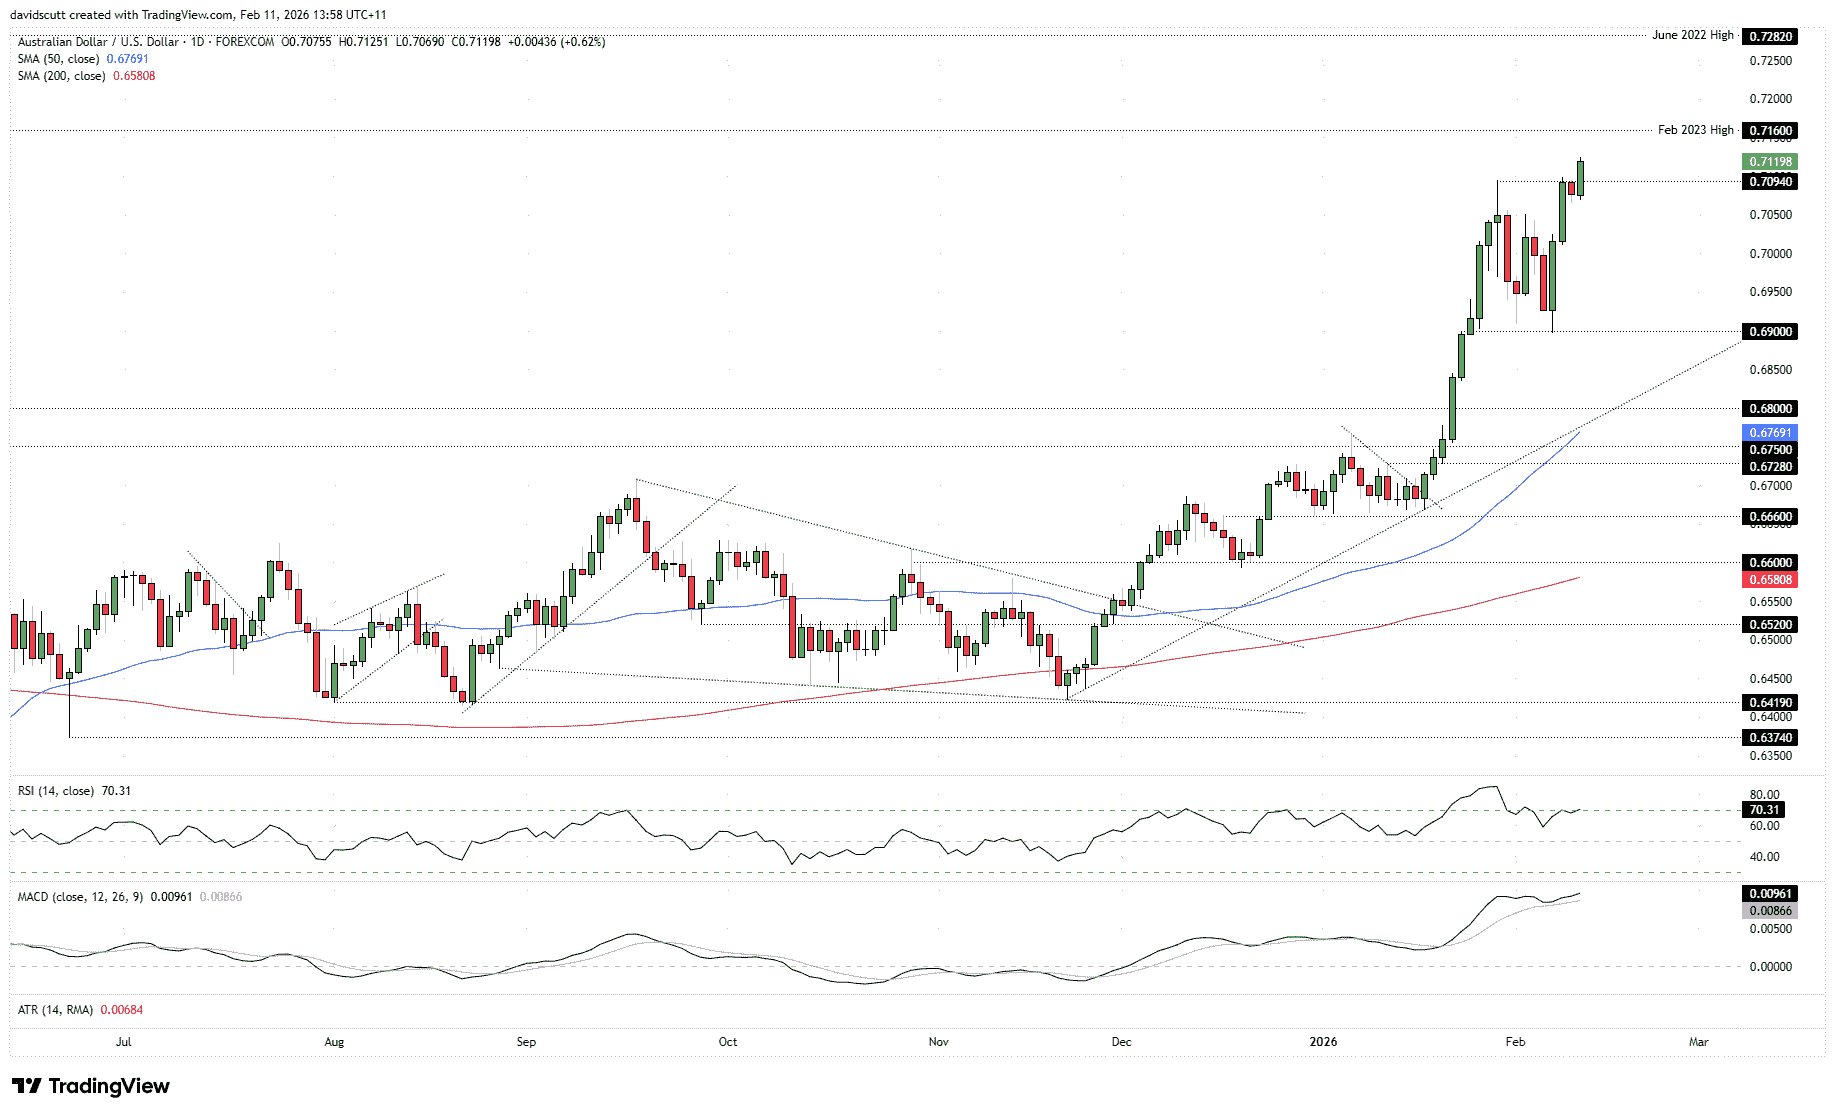The height and width of the screenshot is (1116, 1835).
Task: Click the MACD value tag 0.00961
Action: 1770,894
